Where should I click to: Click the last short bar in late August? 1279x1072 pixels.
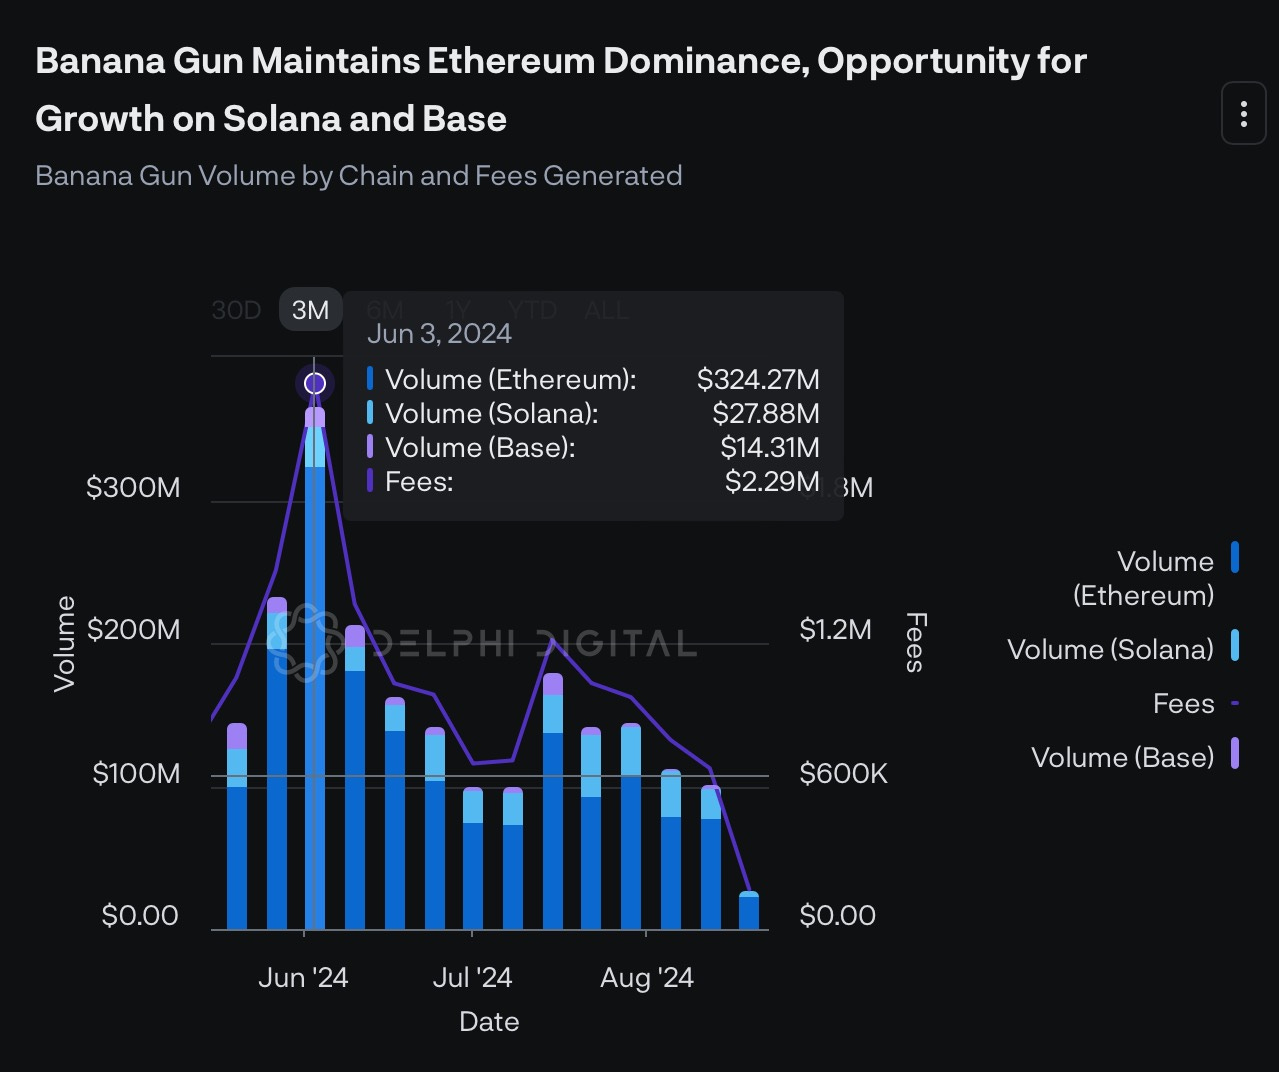click(x=749, y=910)
